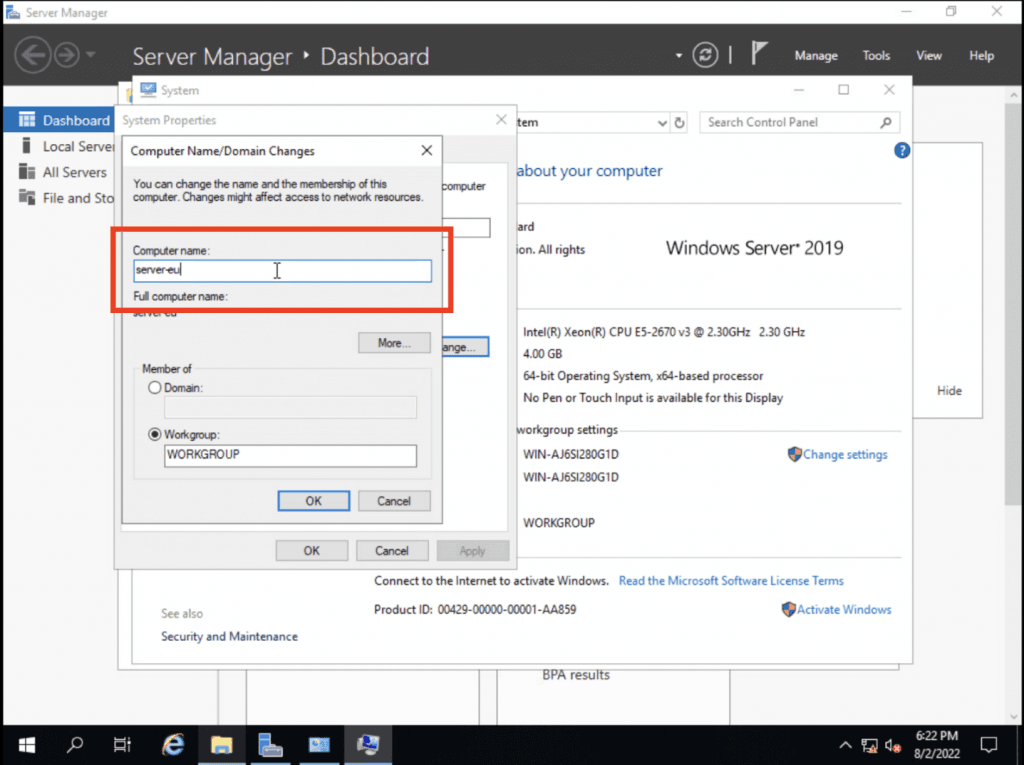Click the refresh icon in the System address bar

pos(679,121)
